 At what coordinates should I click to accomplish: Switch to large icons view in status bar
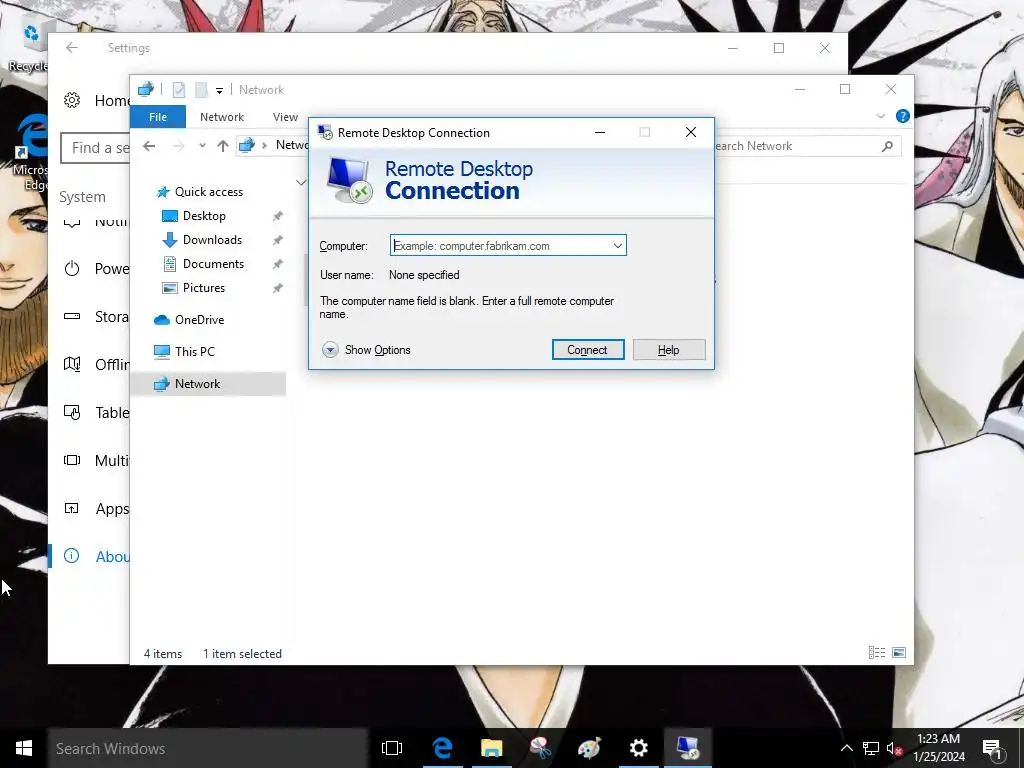pyautogui.click(x=899, y=652)
